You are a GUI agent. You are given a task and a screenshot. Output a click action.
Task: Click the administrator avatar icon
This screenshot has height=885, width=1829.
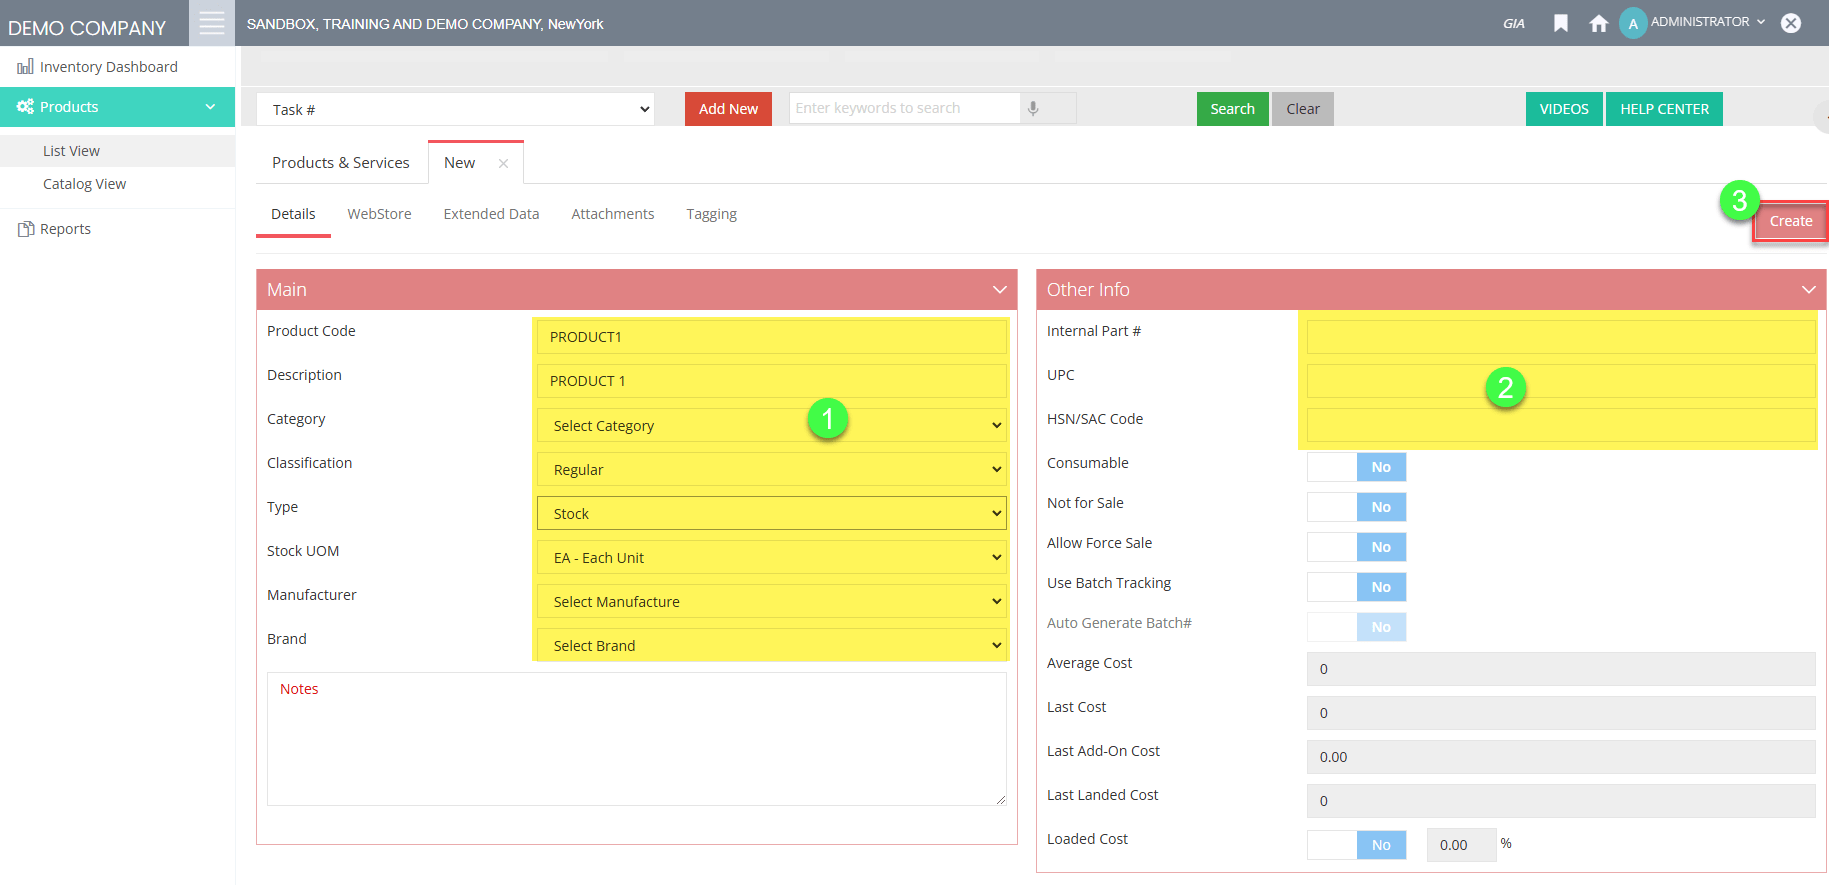tap(1632, 23)
